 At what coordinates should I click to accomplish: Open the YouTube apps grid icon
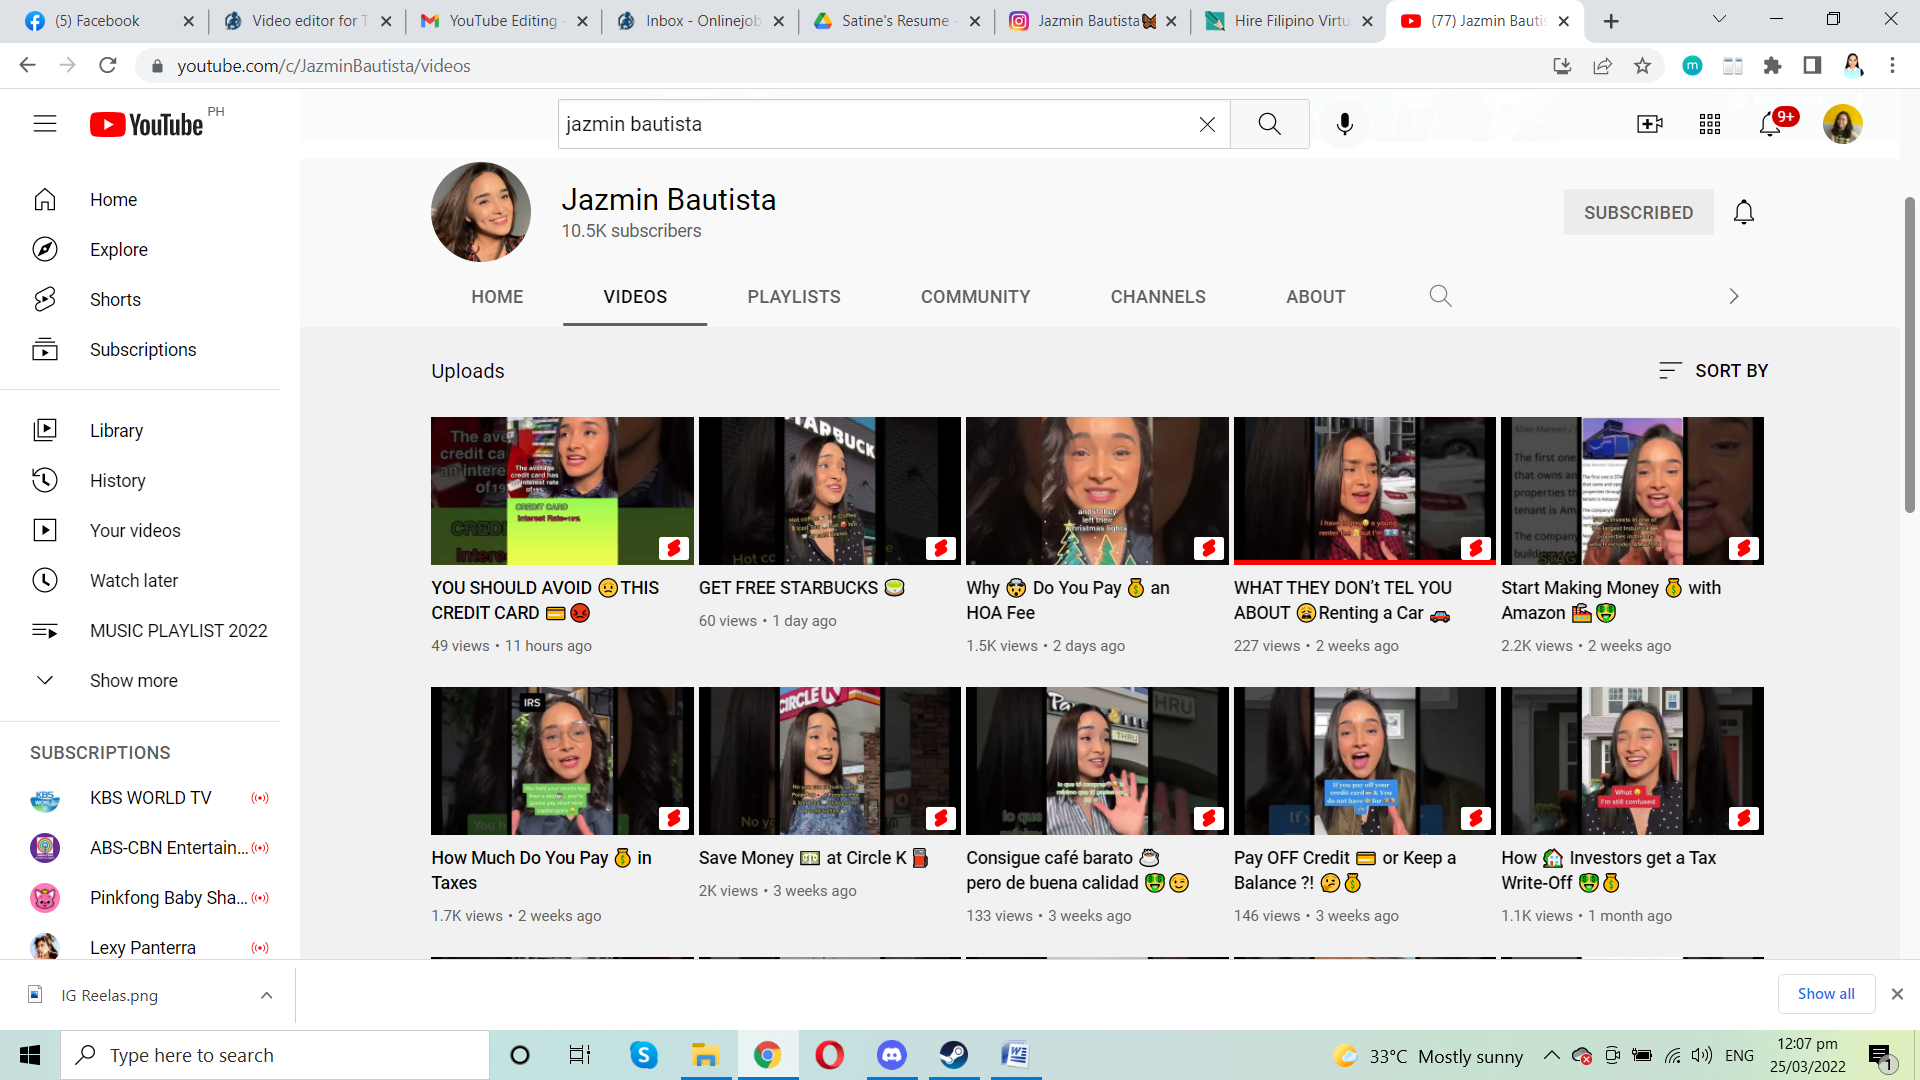pyautogui.click(x=1709, y=124)
